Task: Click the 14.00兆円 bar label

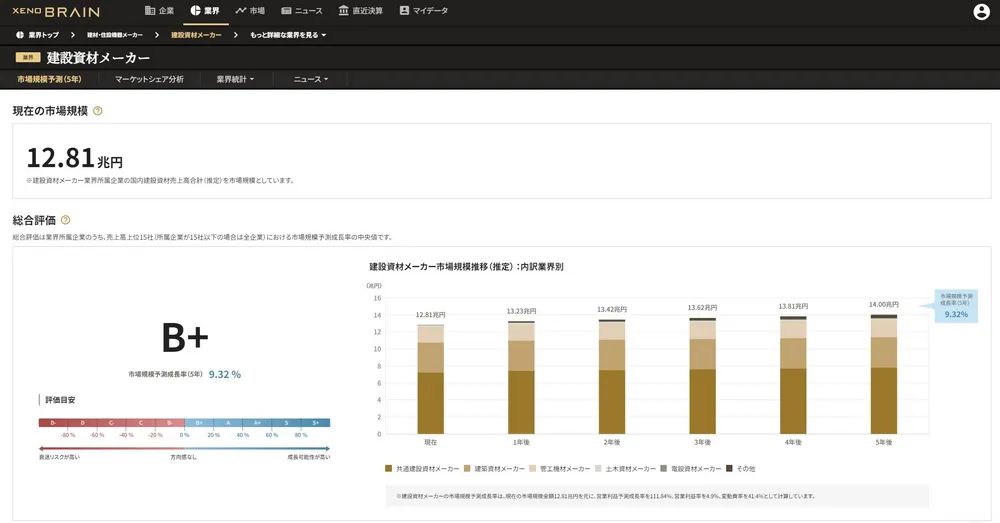Action: pos(883,304)
